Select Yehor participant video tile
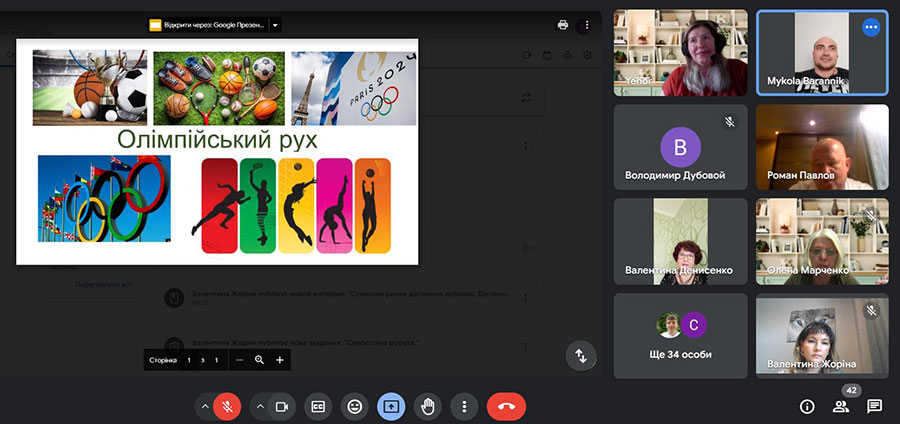The height and width of the screenshot is (424, 900). tap(681, 52)
